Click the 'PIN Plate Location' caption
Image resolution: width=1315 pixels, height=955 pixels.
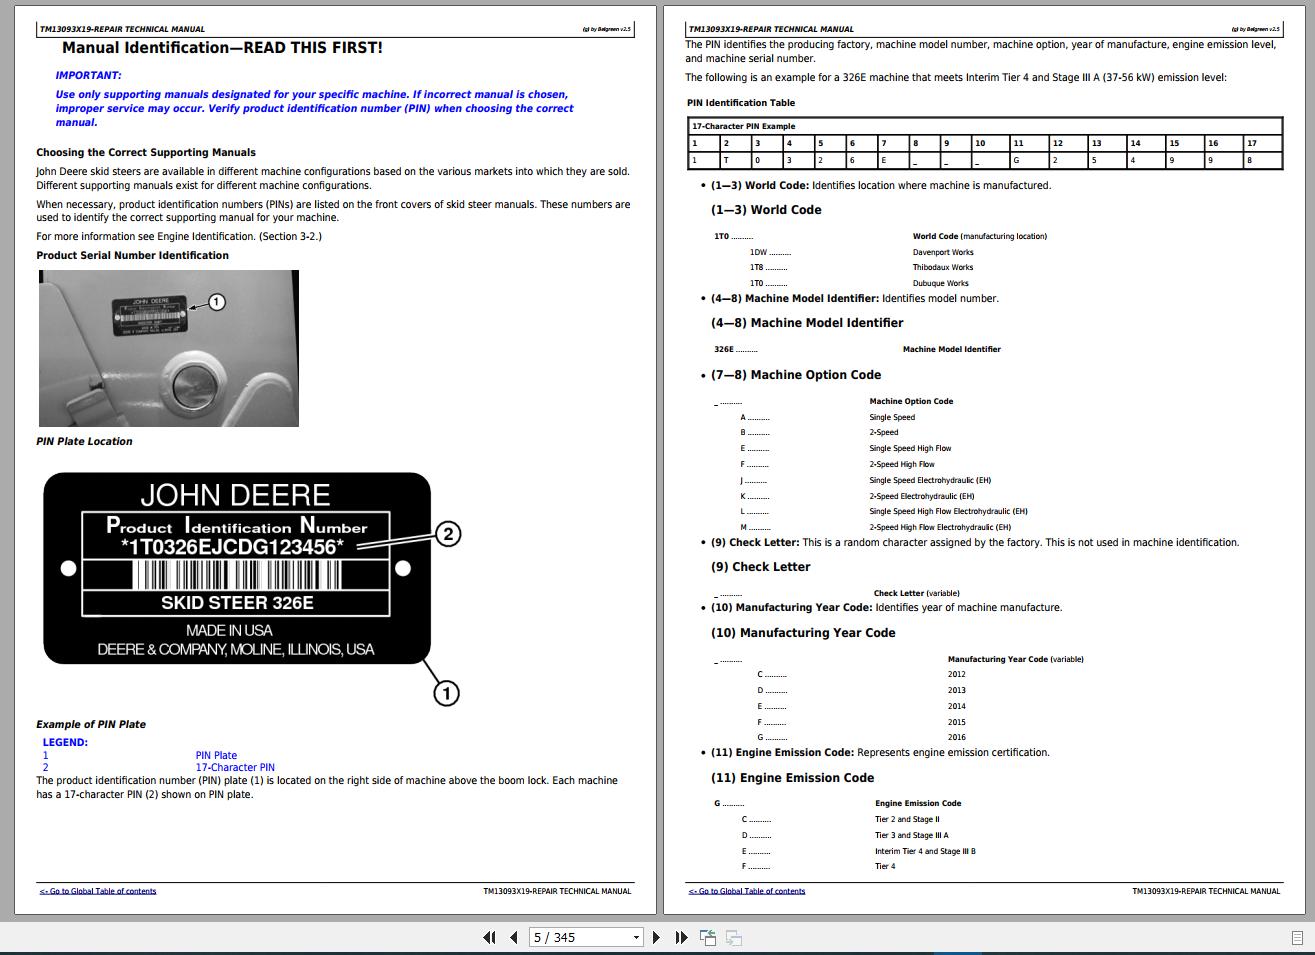(x=84, y=441)
